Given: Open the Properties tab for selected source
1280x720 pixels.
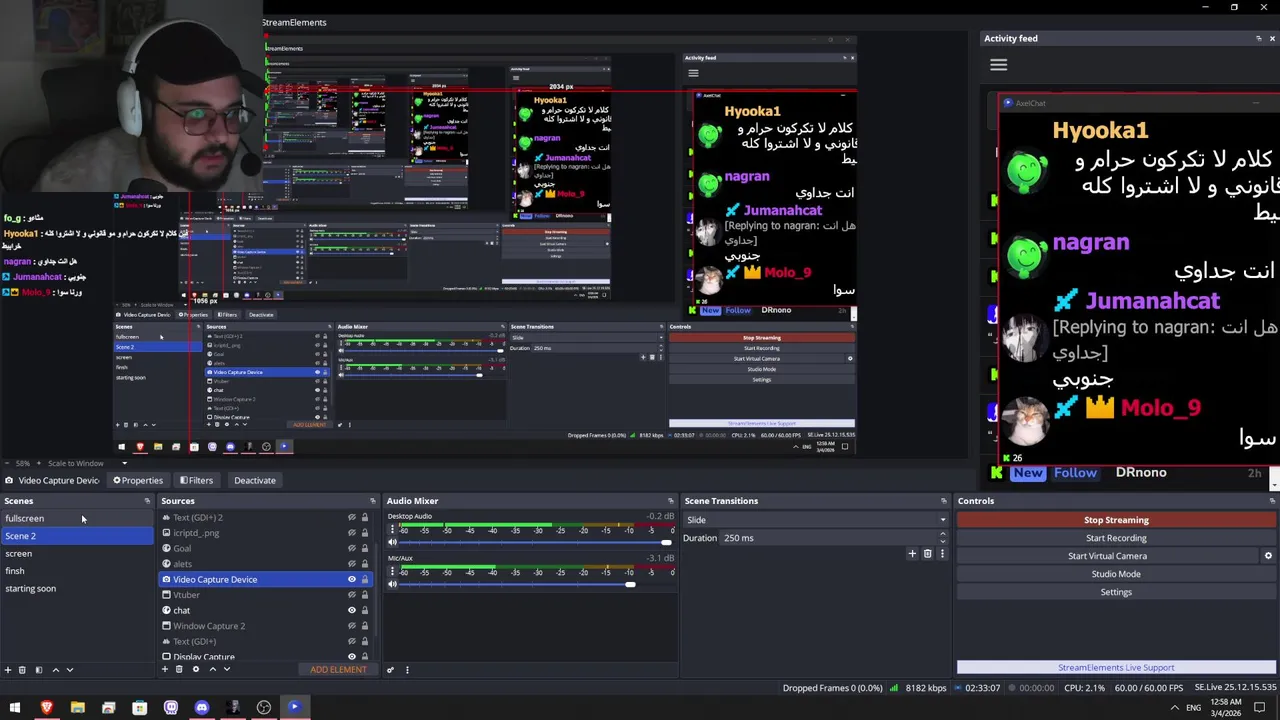Looking at the screenshot, I should click(x=138, y=481).
